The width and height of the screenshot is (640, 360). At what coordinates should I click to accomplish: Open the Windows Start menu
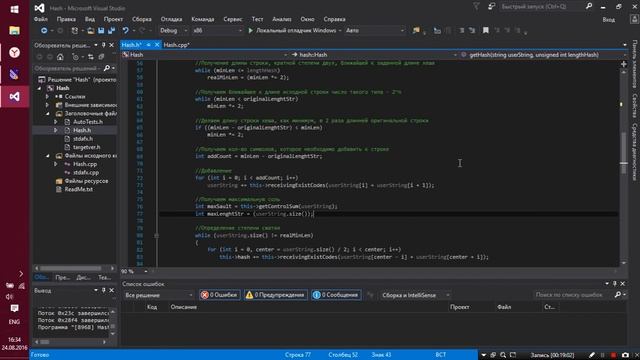point(14,9)
